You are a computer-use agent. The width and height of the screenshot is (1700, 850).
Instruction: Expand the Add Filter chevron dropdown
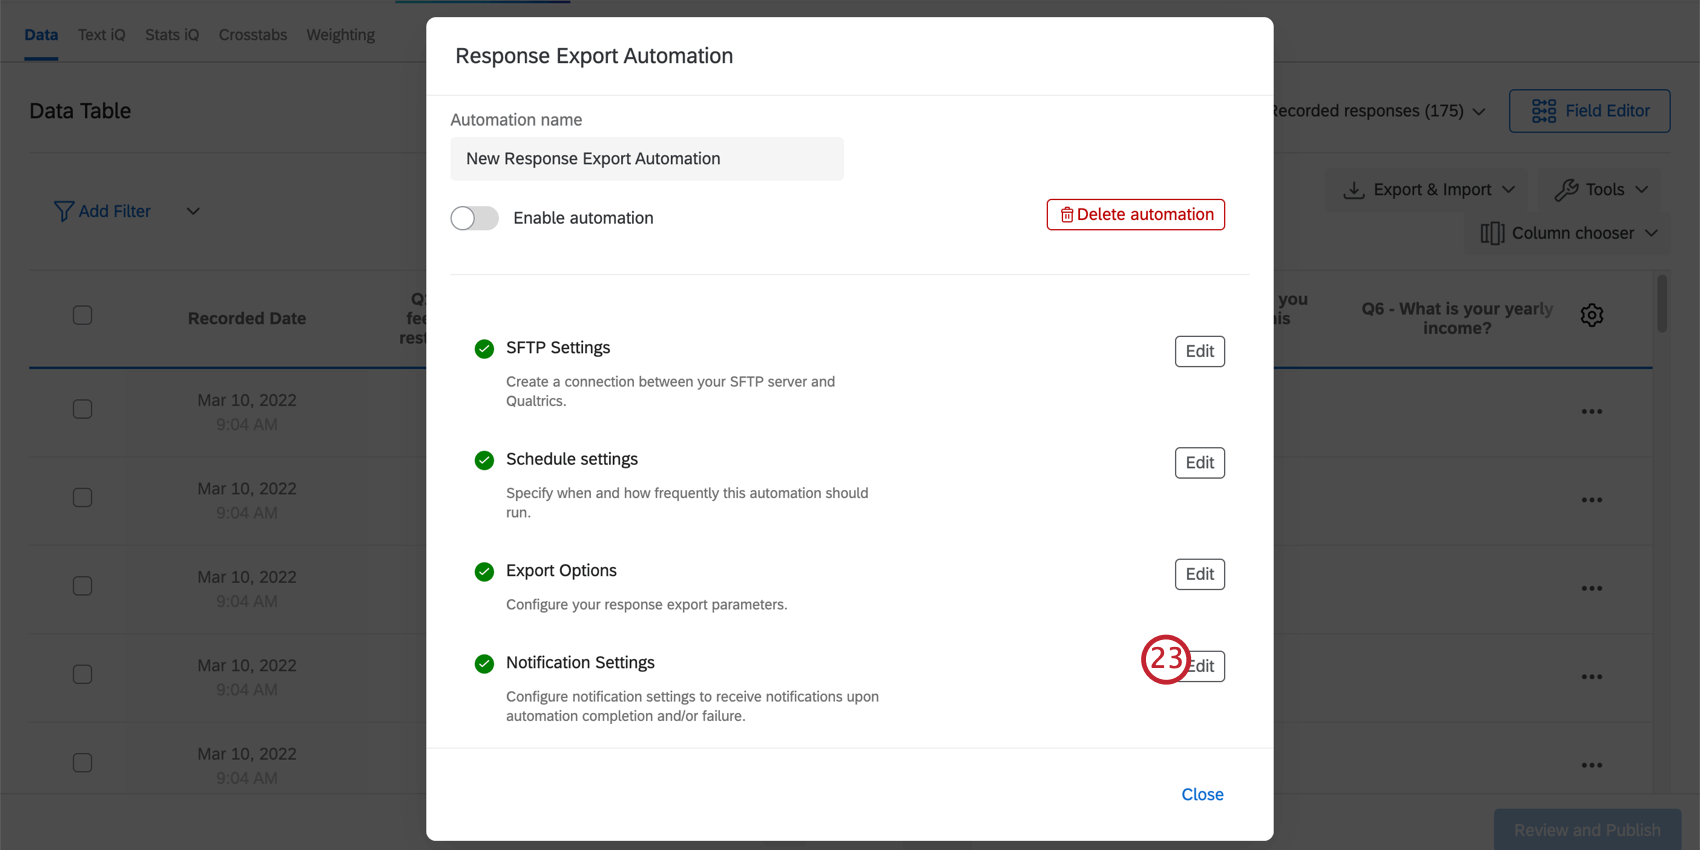193,211
